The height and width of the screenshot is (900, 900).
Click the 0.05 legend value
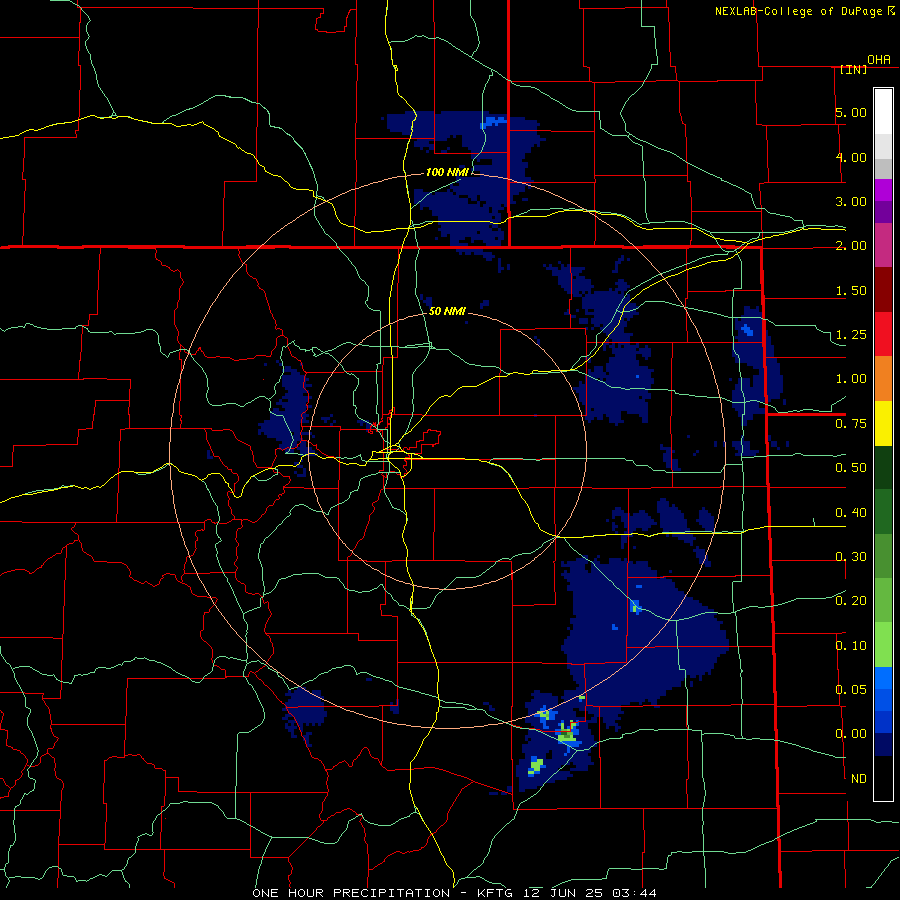[x=851, y=689]
